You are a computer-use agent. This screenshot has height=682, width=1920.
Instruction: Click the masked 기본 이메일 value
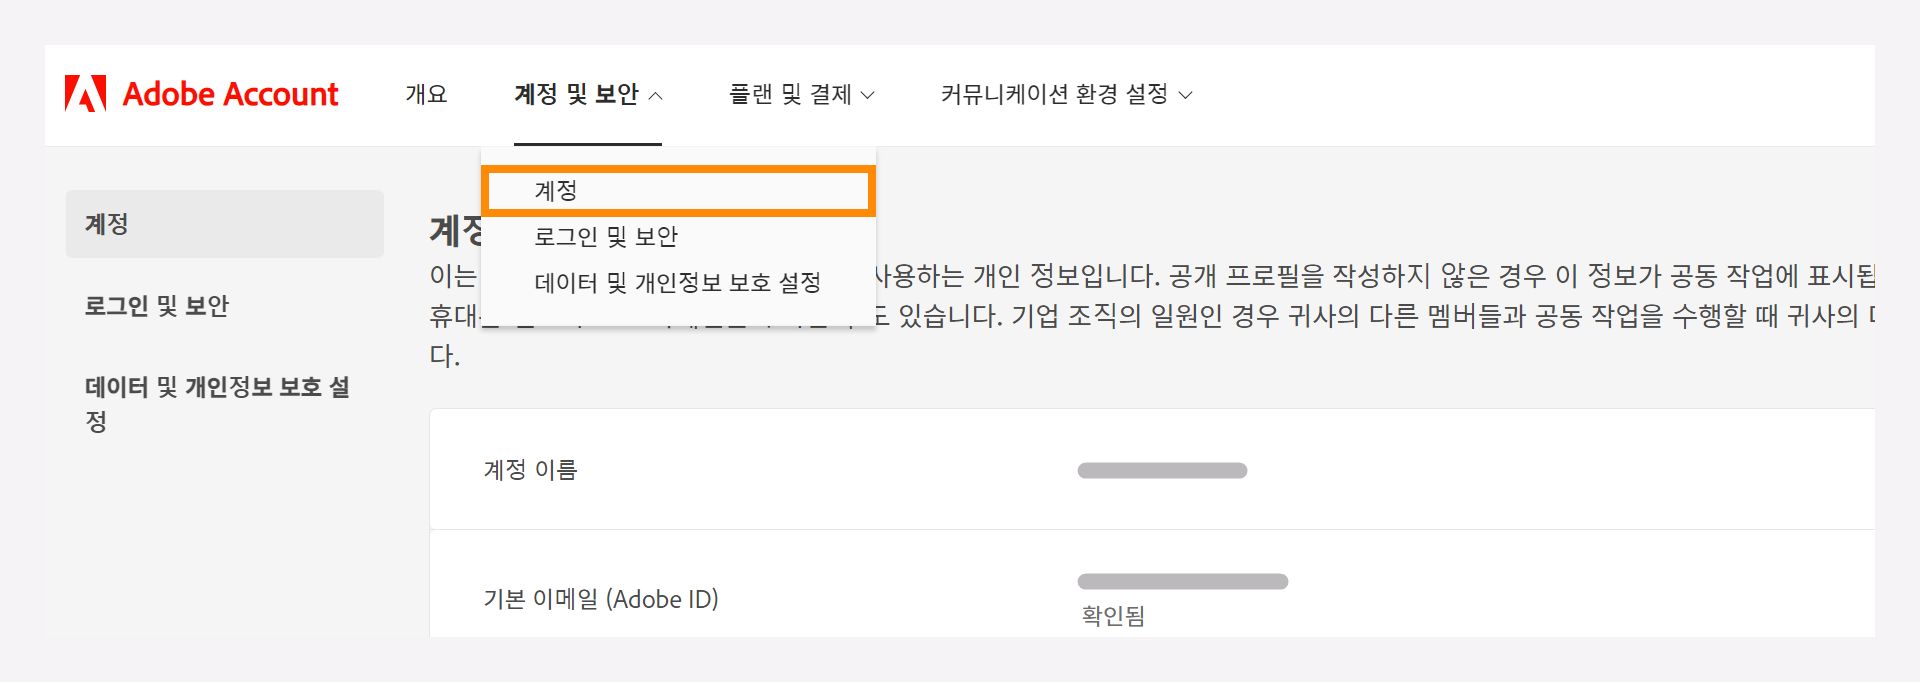click(x=1181, y=581)
